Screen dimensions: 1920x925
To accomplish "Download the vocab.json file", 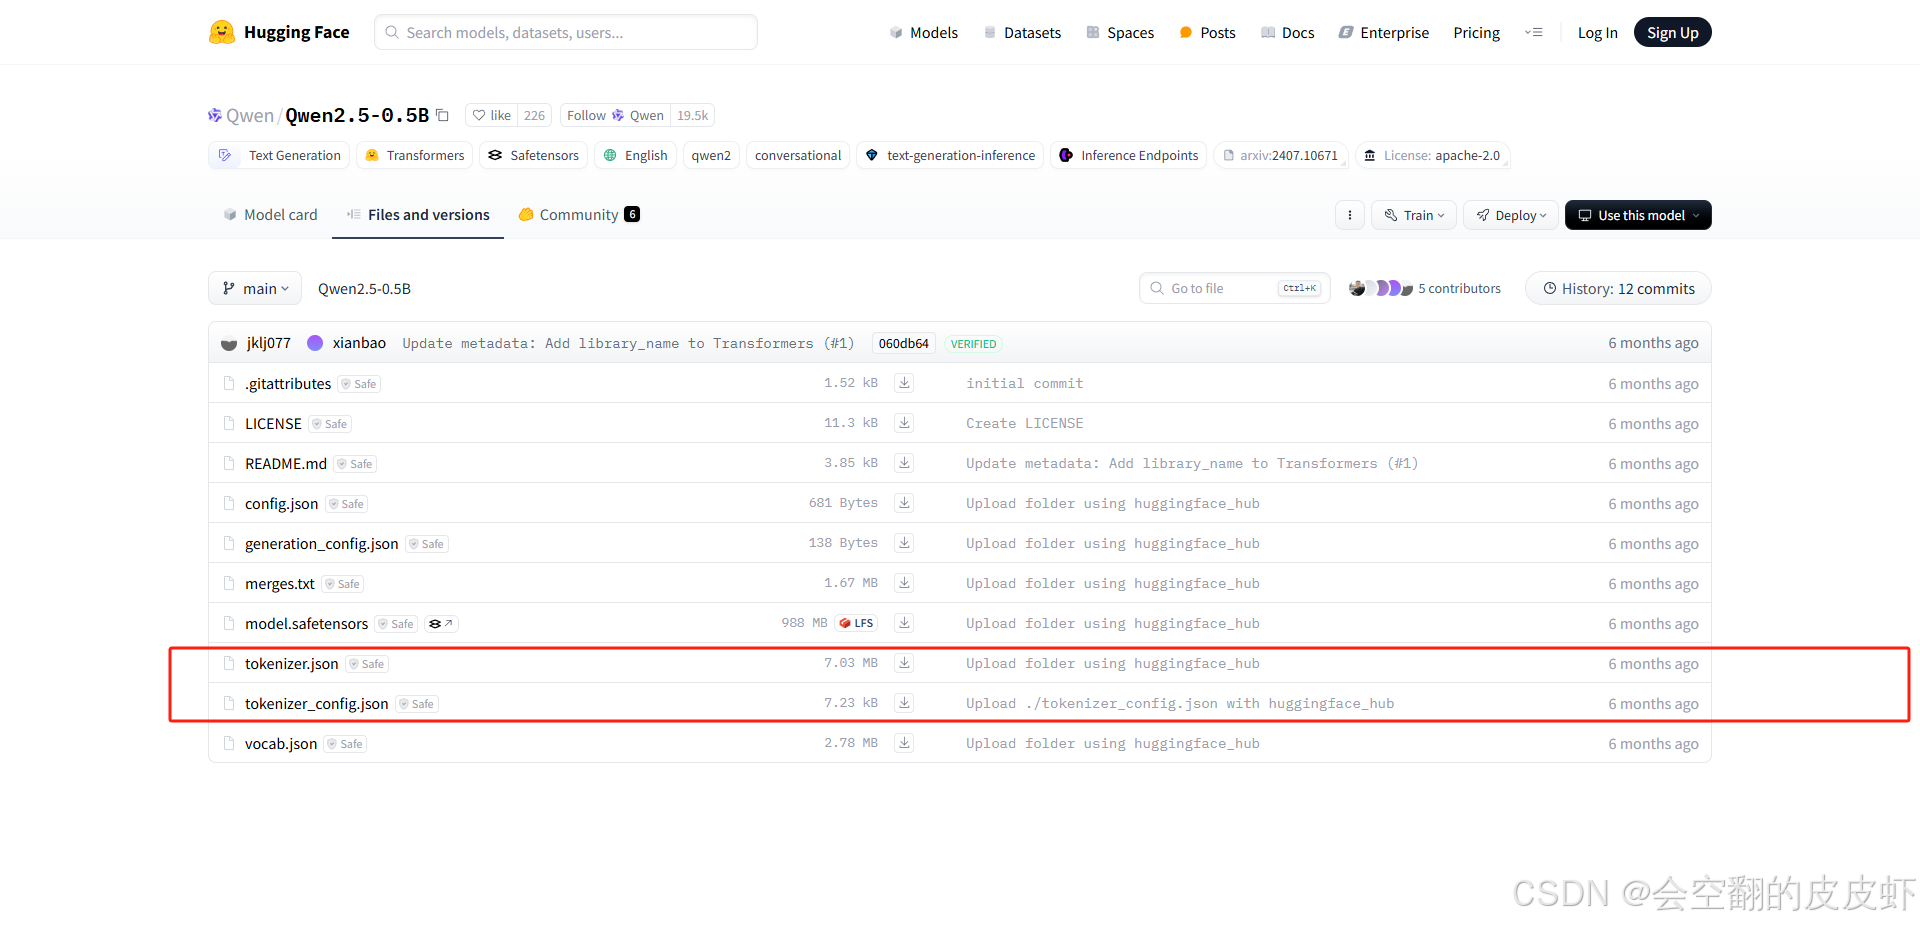I will 904,743.
